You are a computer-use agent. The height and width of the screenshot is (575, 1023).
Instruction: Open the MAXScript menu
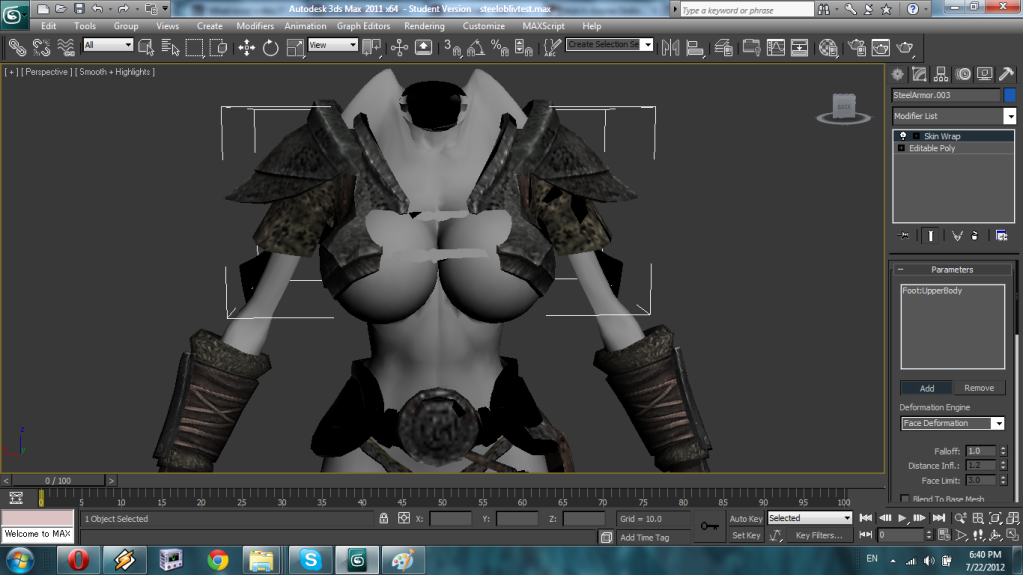pos(543,26)
